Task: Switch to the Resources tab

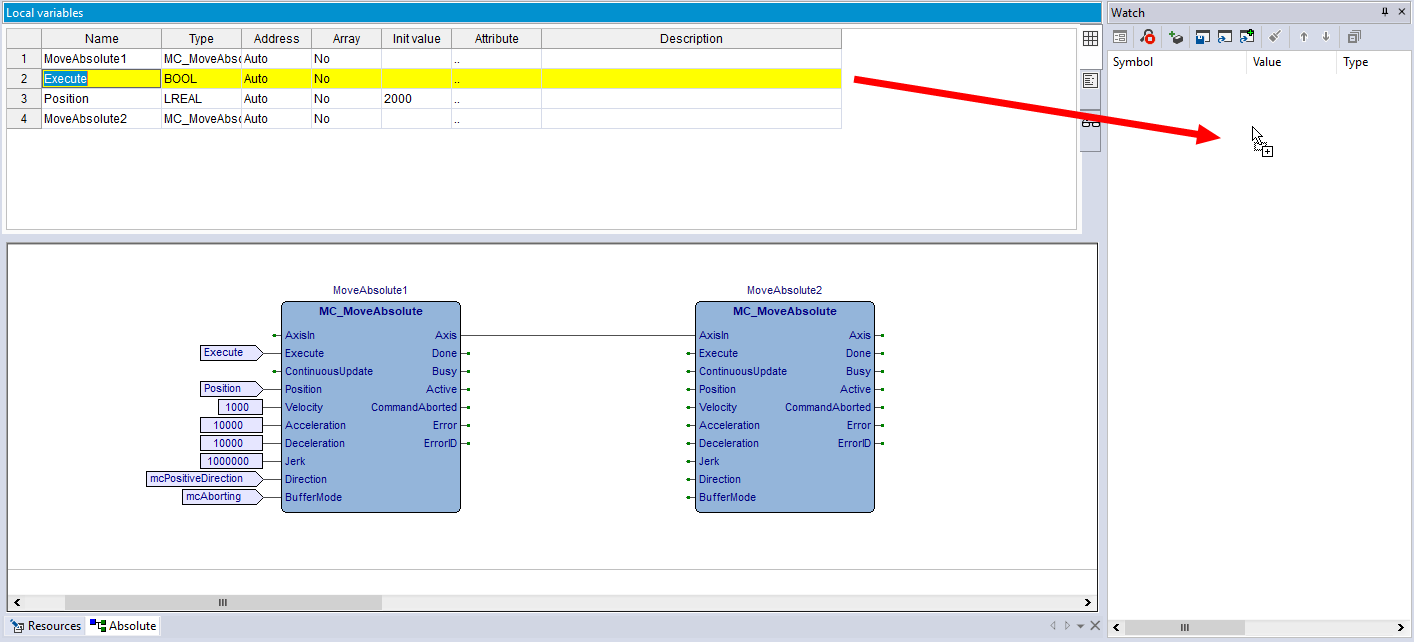Action: (46, 626)
